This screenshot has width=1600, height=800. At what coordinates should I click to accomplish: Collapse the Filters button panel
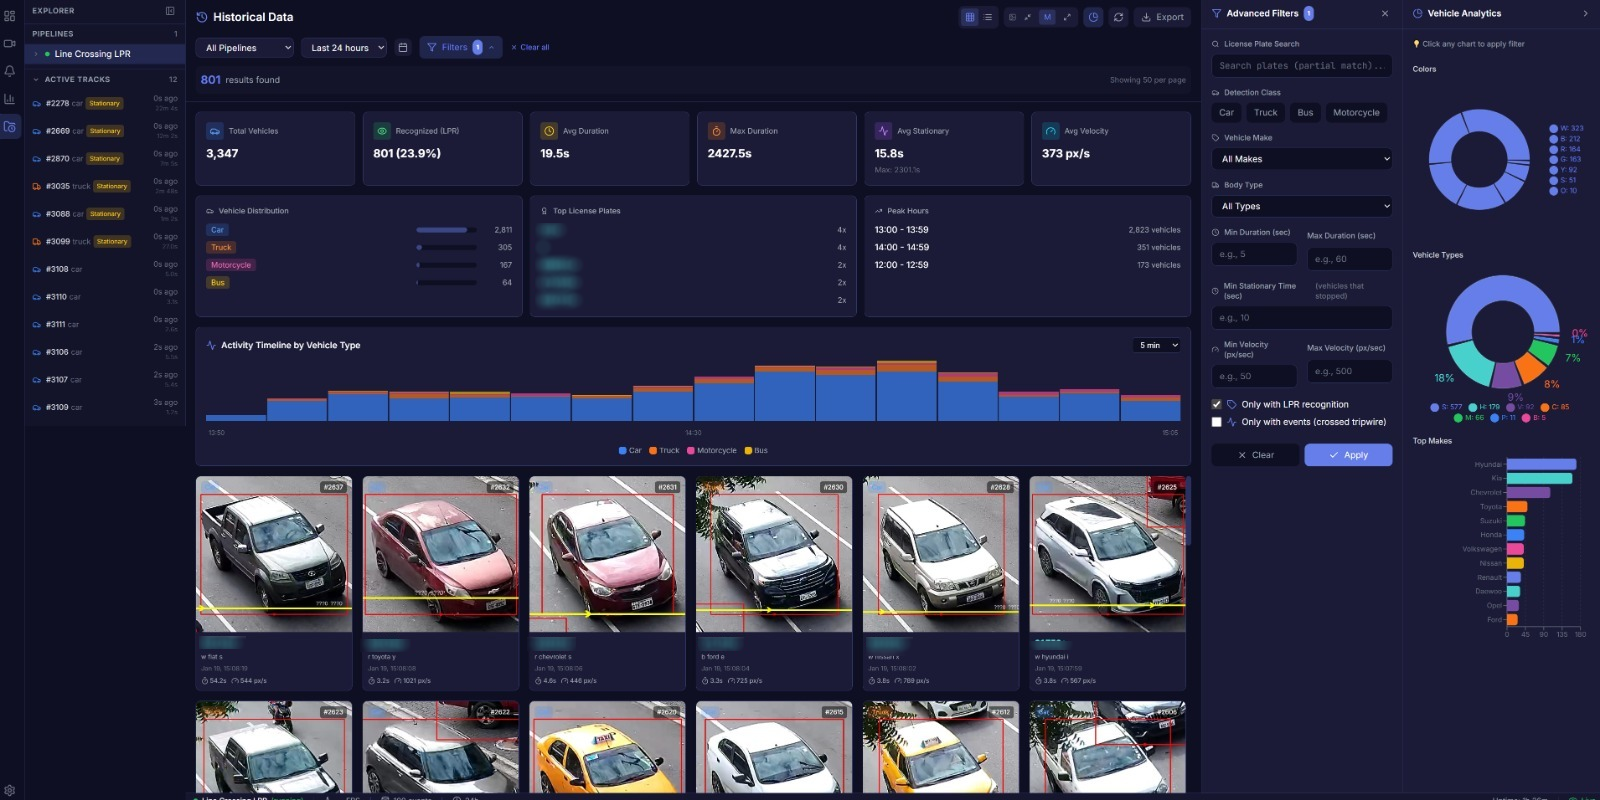(460, 47)
